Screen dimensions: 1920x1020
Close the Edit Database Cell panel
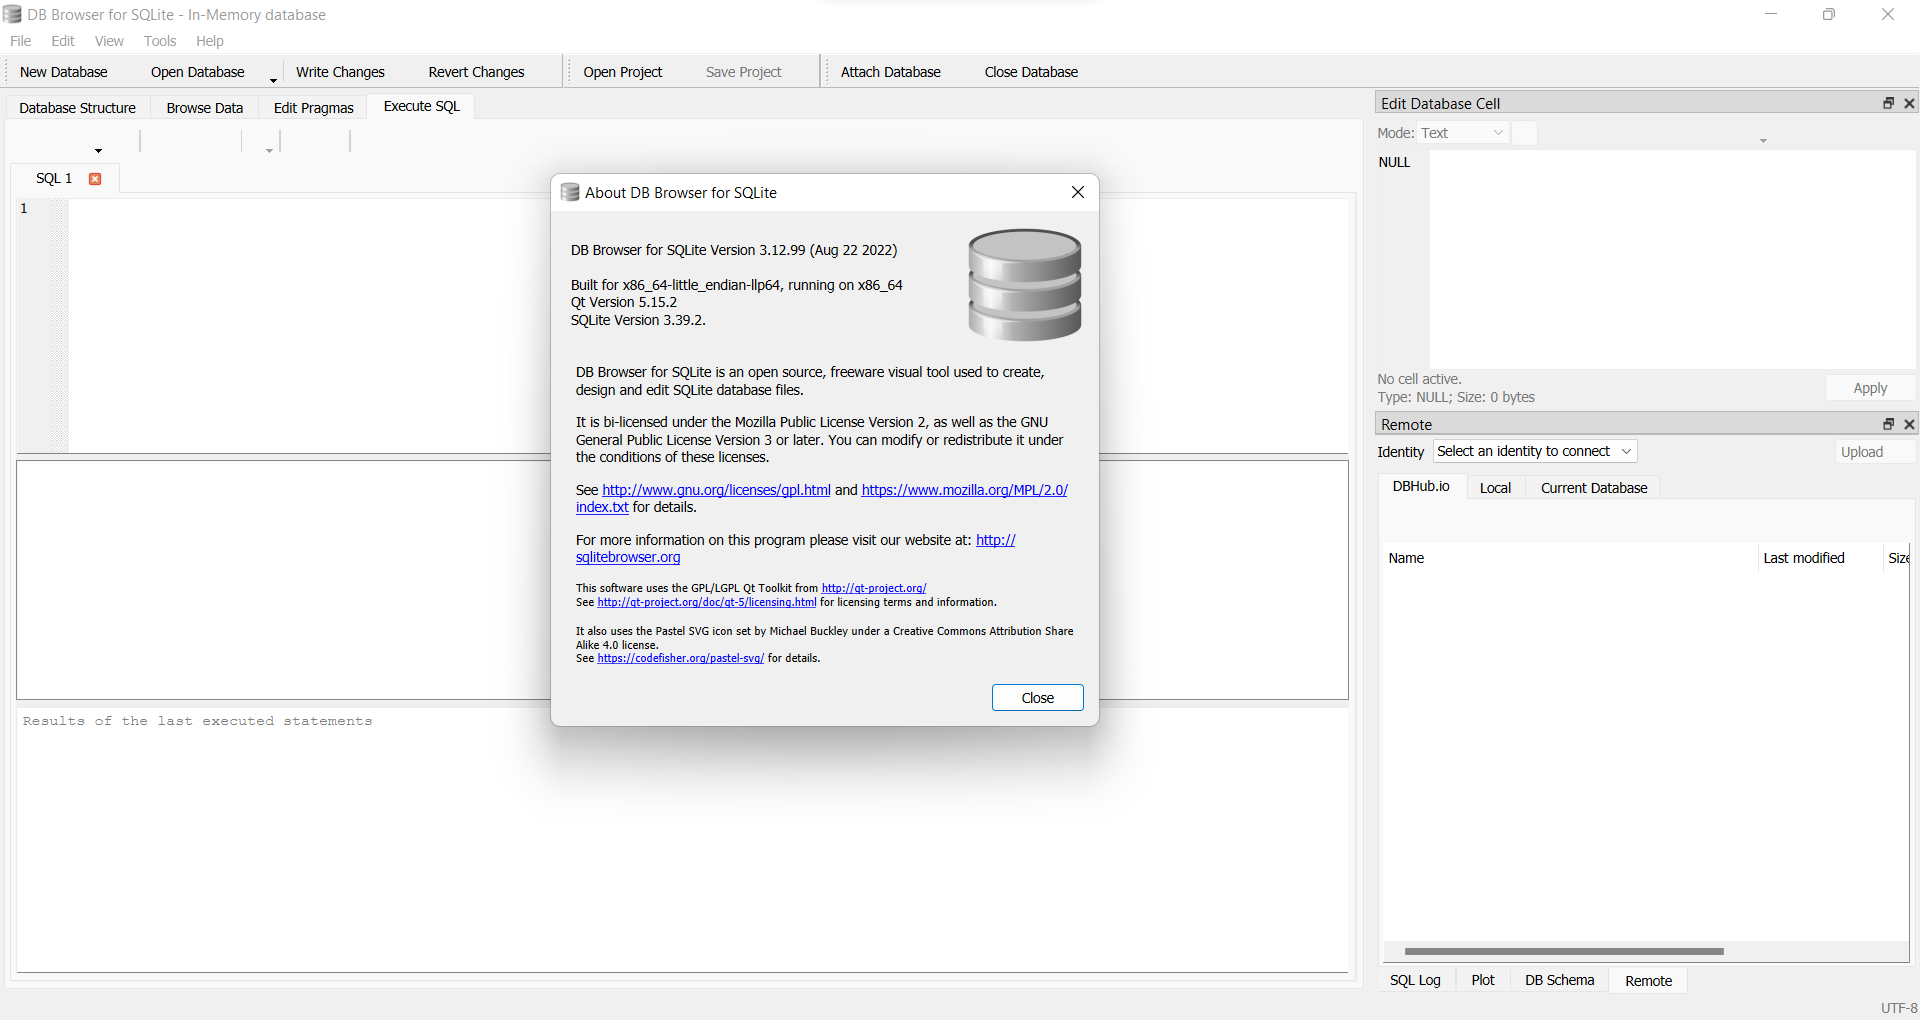tap(1909, 103)
